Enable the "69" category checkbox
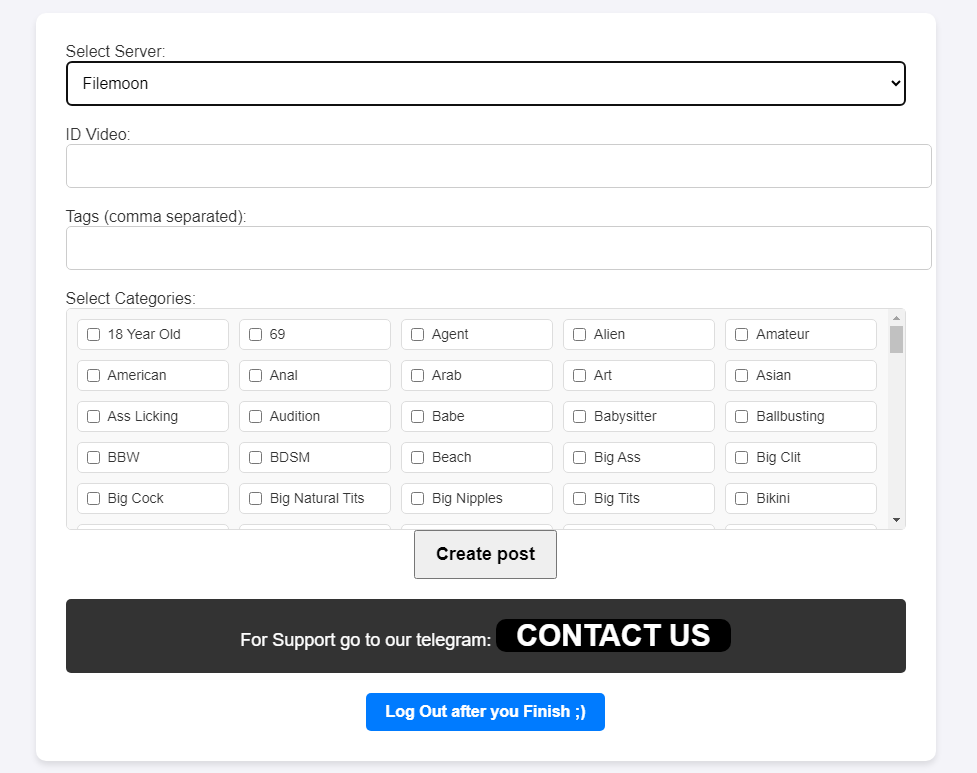The height and width of the screenshot is (773, 977). click(255, 334)
